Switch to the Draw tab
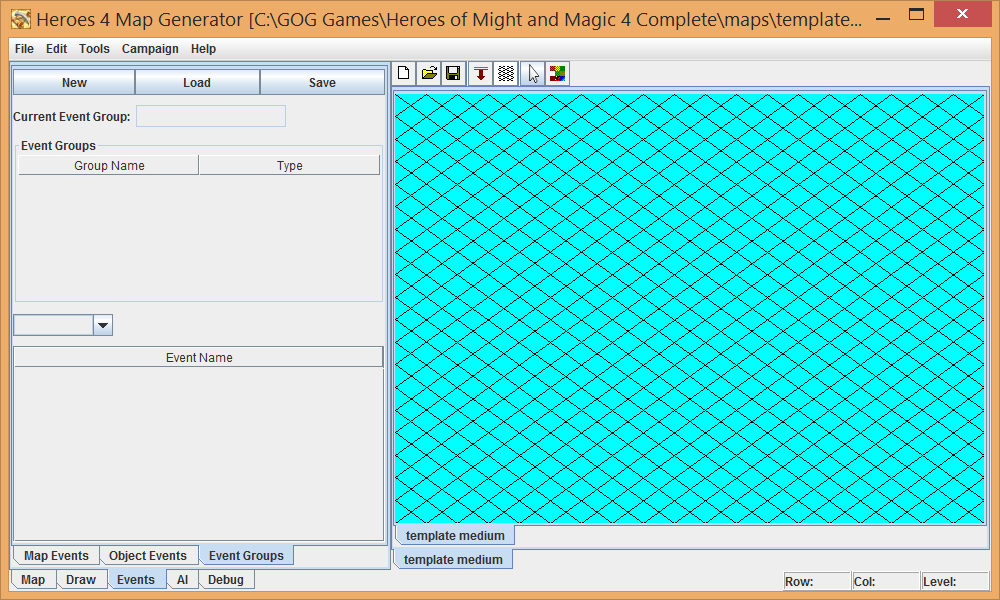Screen dimensions: 1000x600 coord(81,580)
